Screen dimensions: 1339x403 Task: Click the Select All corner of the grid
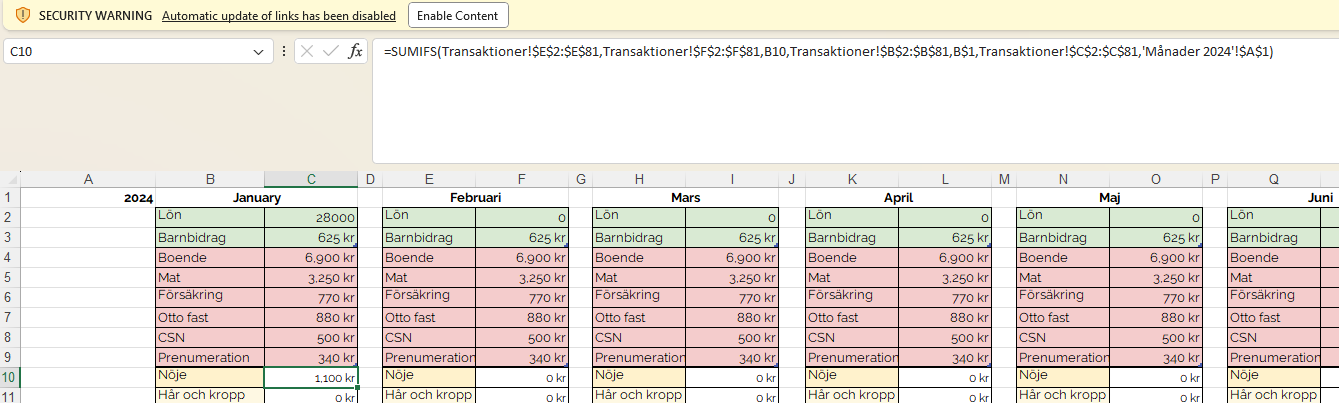click(10, 179)
